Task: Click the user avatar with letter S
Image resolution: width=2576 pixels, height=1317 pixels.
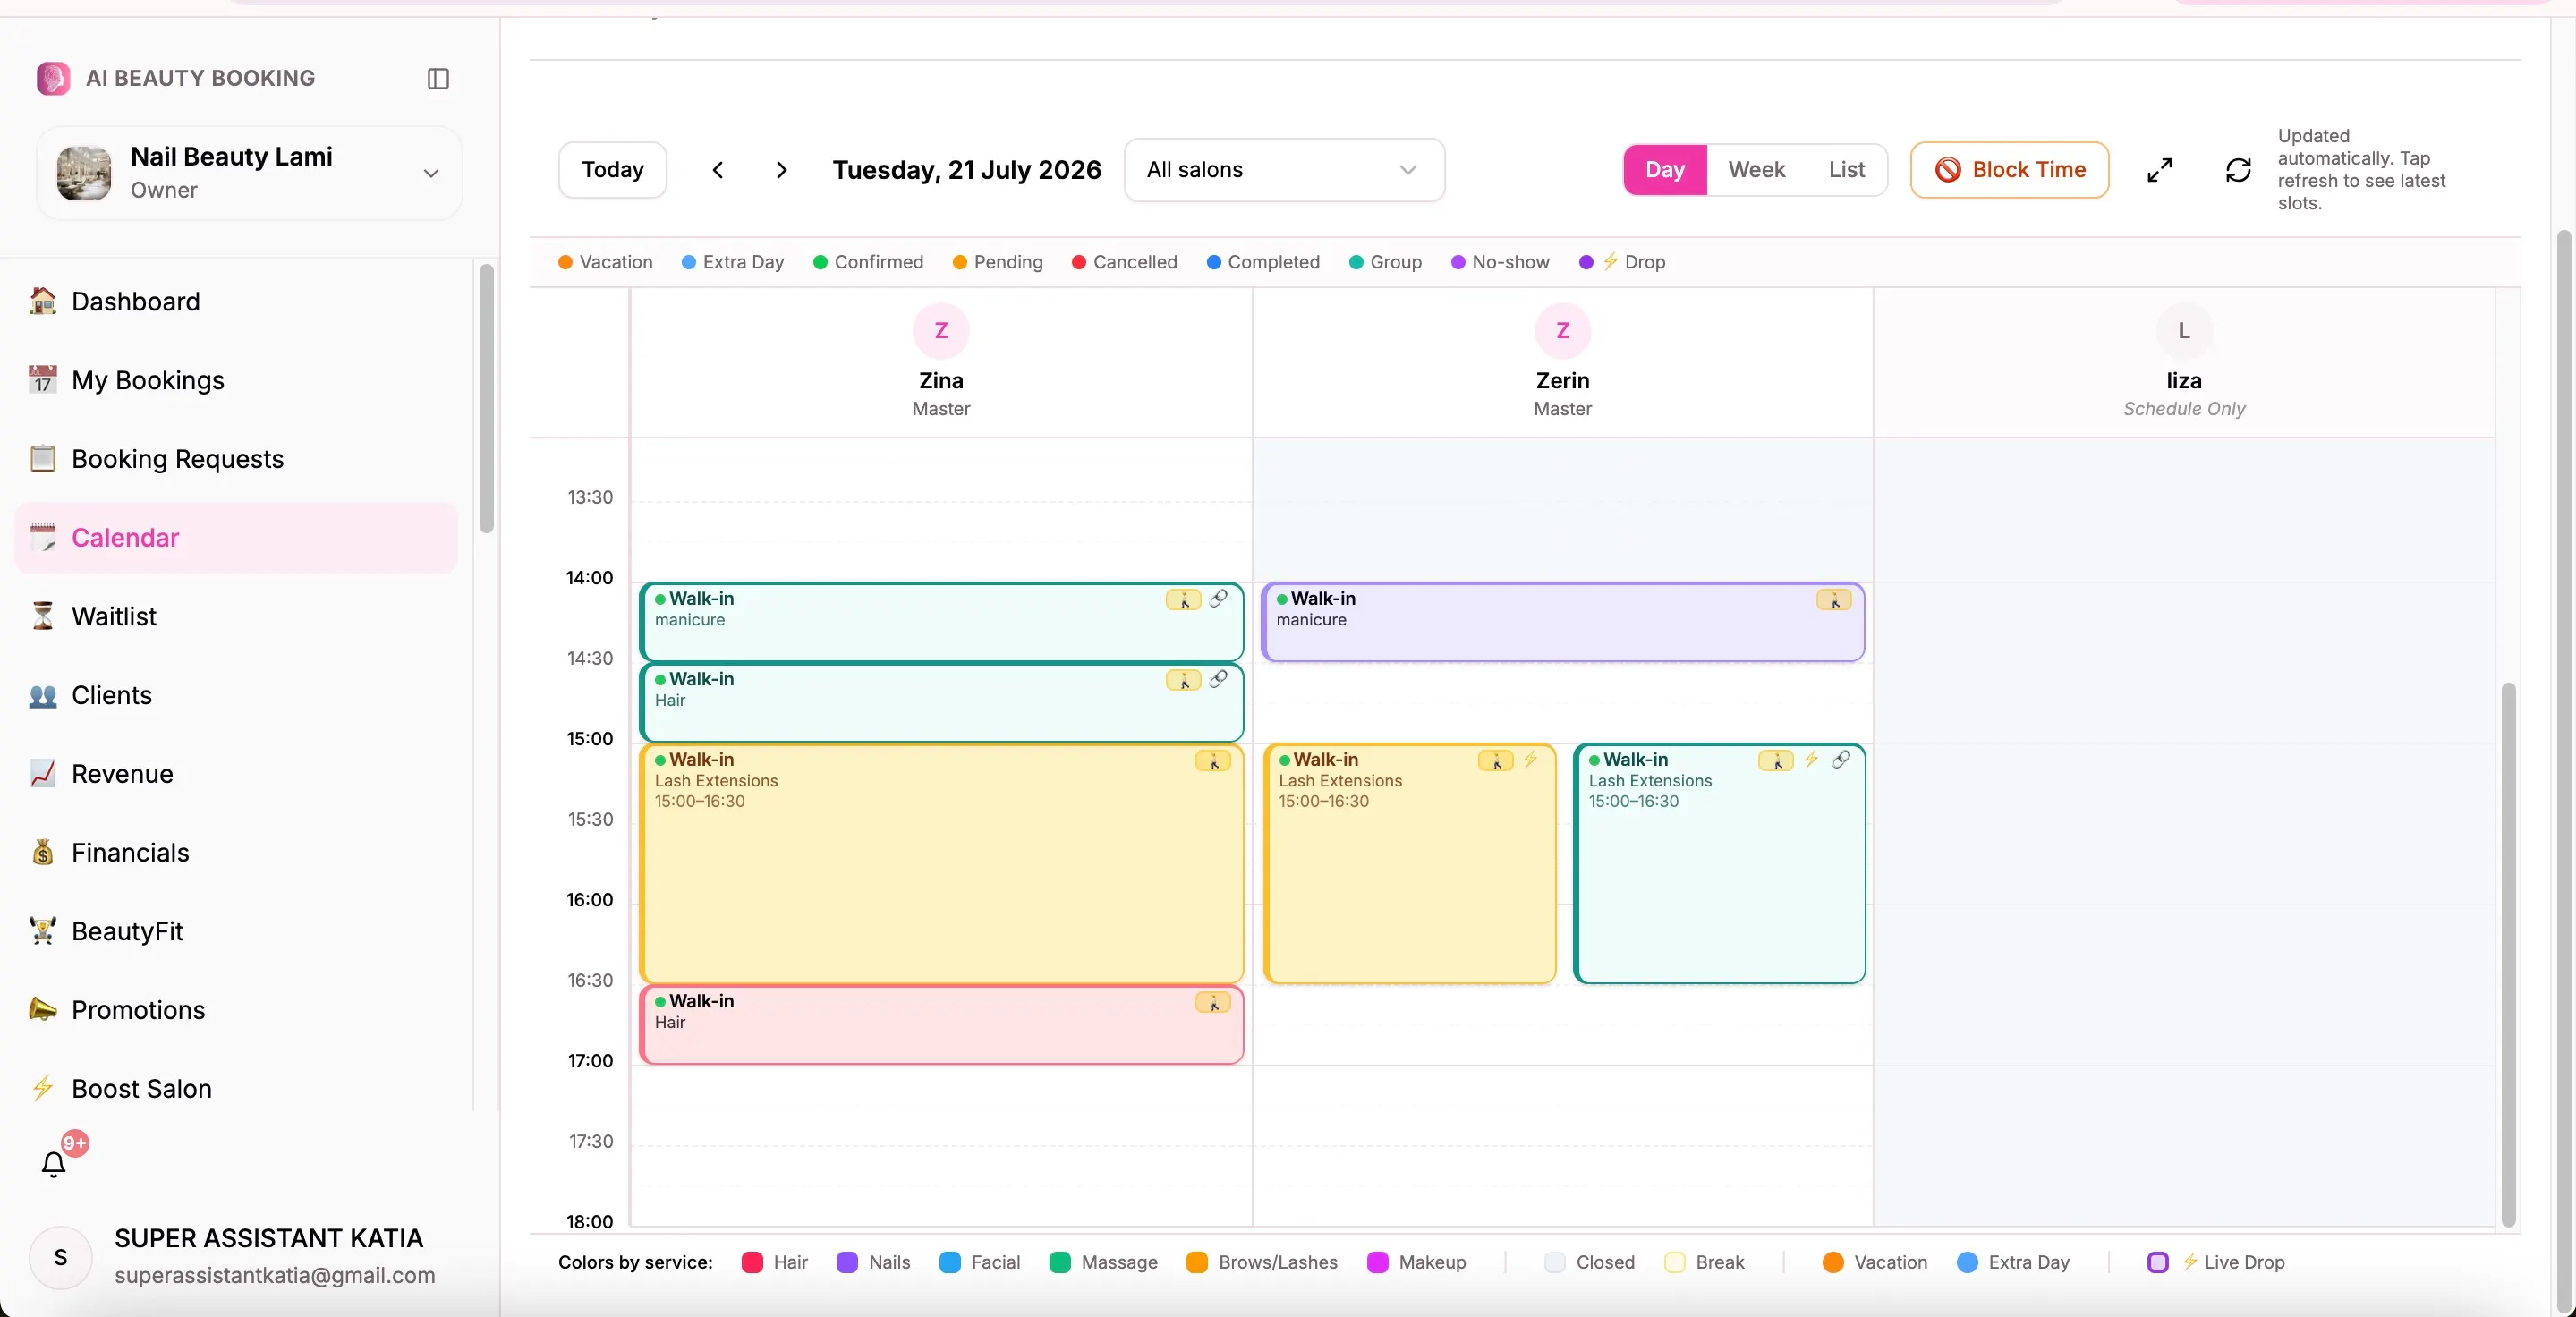Action: click(x=60, y=1257)
